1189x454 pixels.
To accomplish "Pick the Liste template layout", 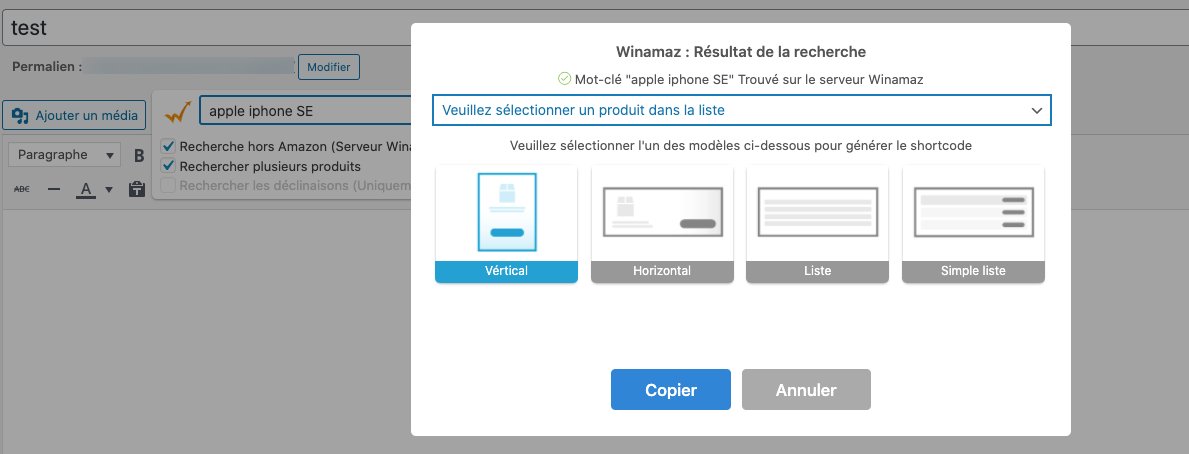I will [x=817, y=224].
